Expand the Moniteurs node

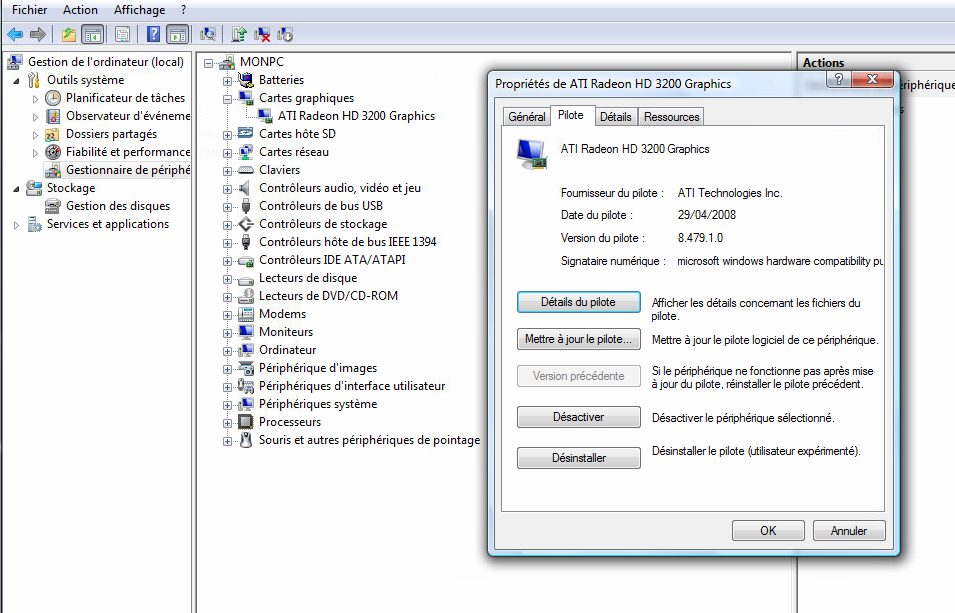click(227, 333)
